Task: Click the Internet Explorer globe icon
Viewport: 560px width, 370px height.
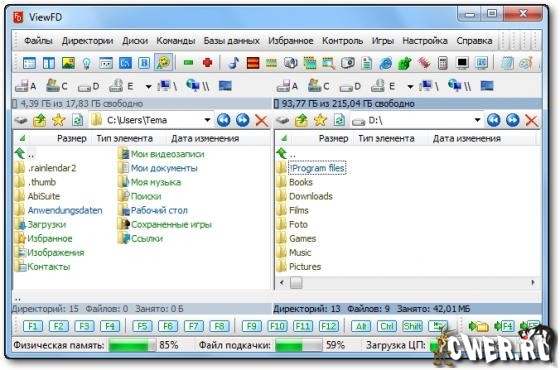Action: pyautogui.click(x=386, y=63)
